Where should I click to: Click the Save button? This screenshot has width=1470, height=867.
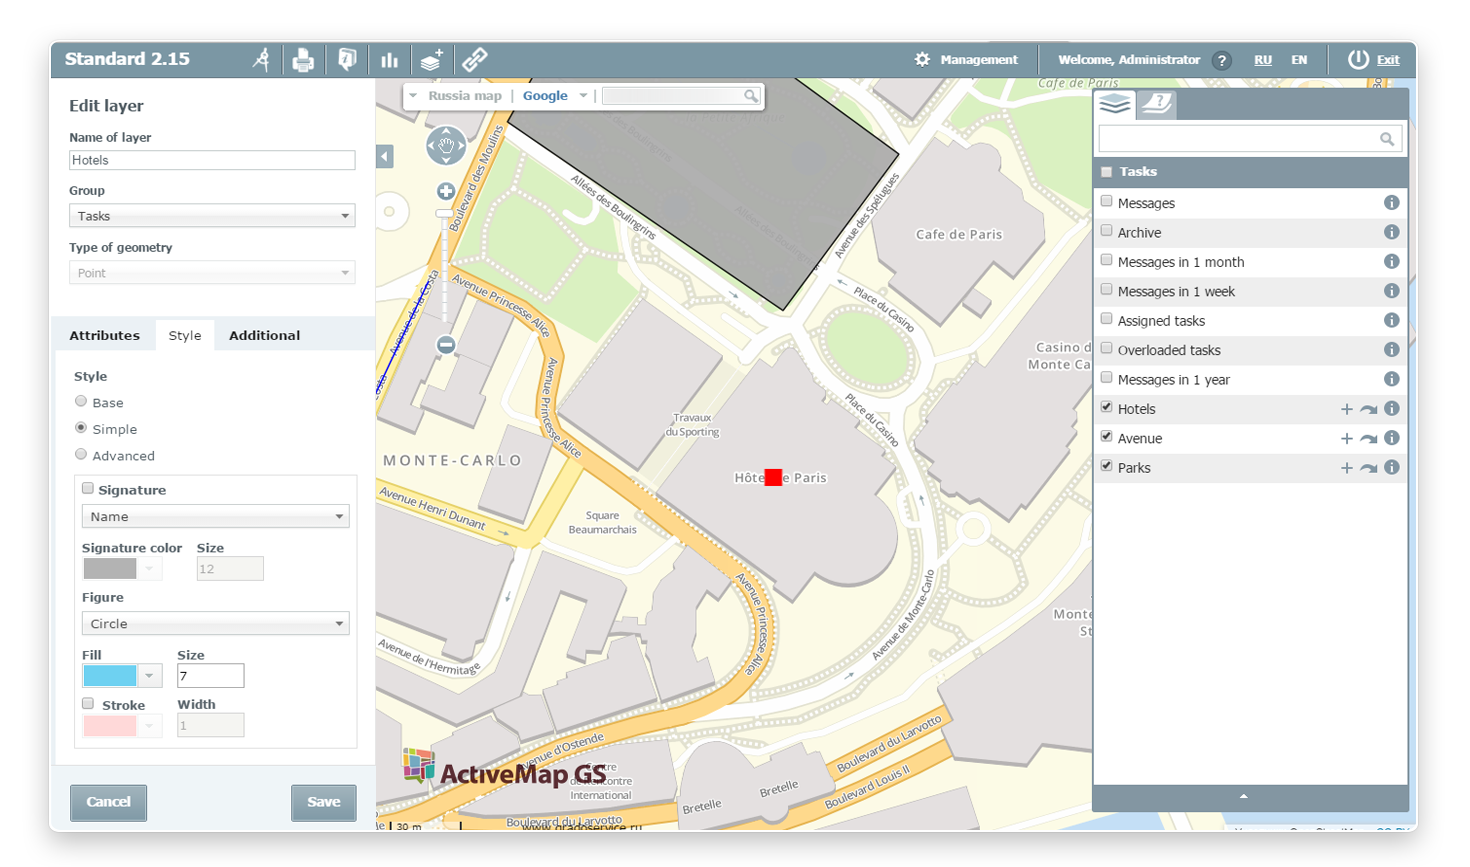[x=323, y=802]
